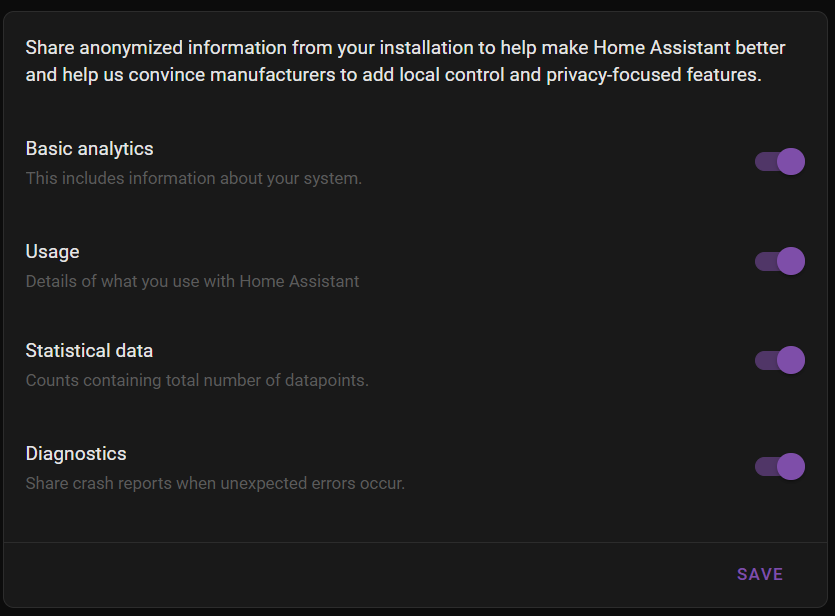Select the Basic analytics heading

point(89,149)
